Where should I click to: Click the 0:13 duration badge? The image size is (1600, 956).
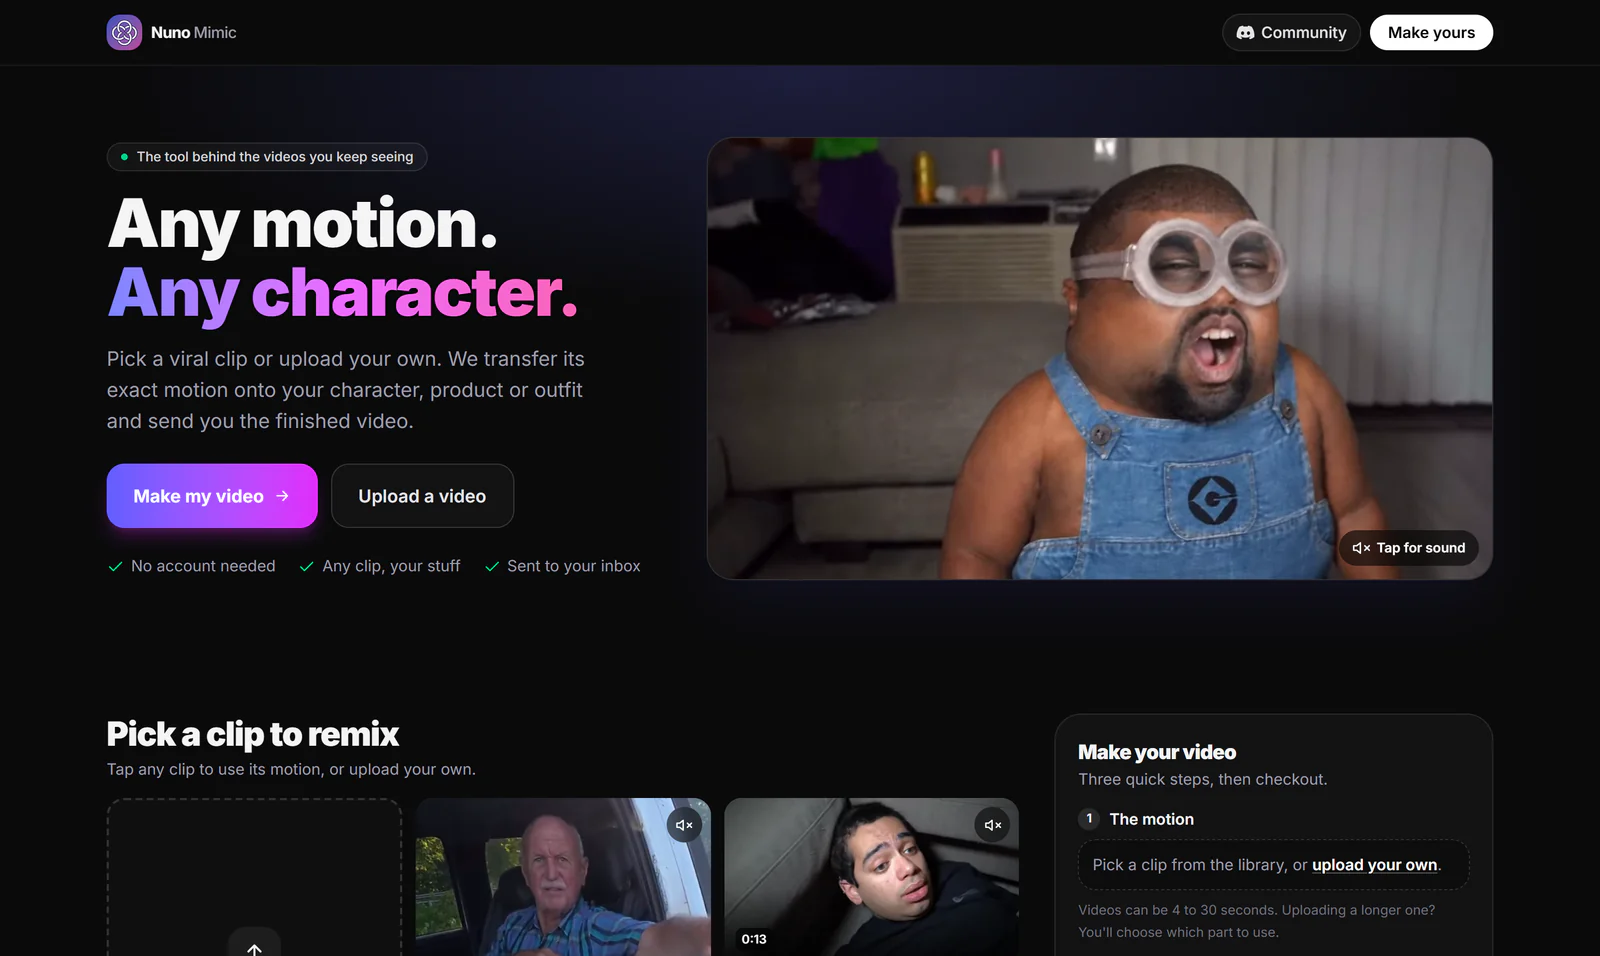(x=754, y=939)
